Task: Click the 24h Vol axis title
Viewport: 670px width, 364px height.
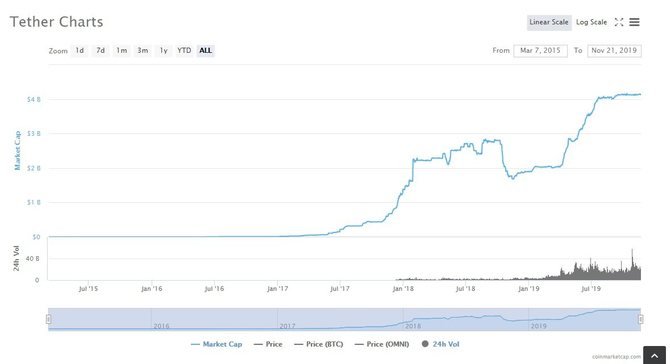Action: click(x=16, y=258)
